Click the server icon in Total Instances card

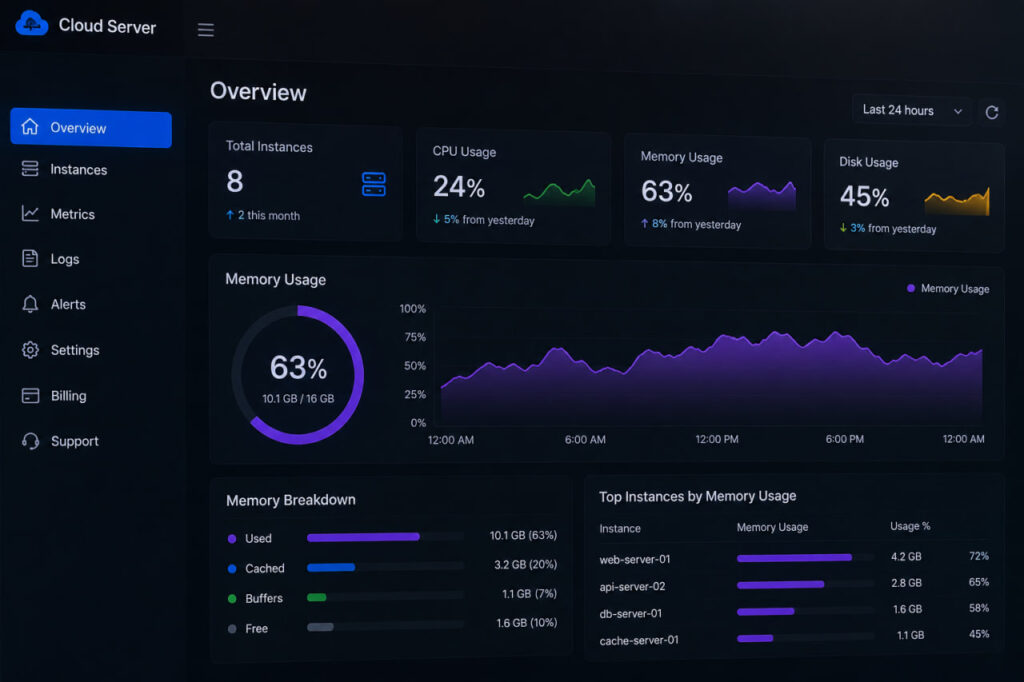(x=374, y=184)
